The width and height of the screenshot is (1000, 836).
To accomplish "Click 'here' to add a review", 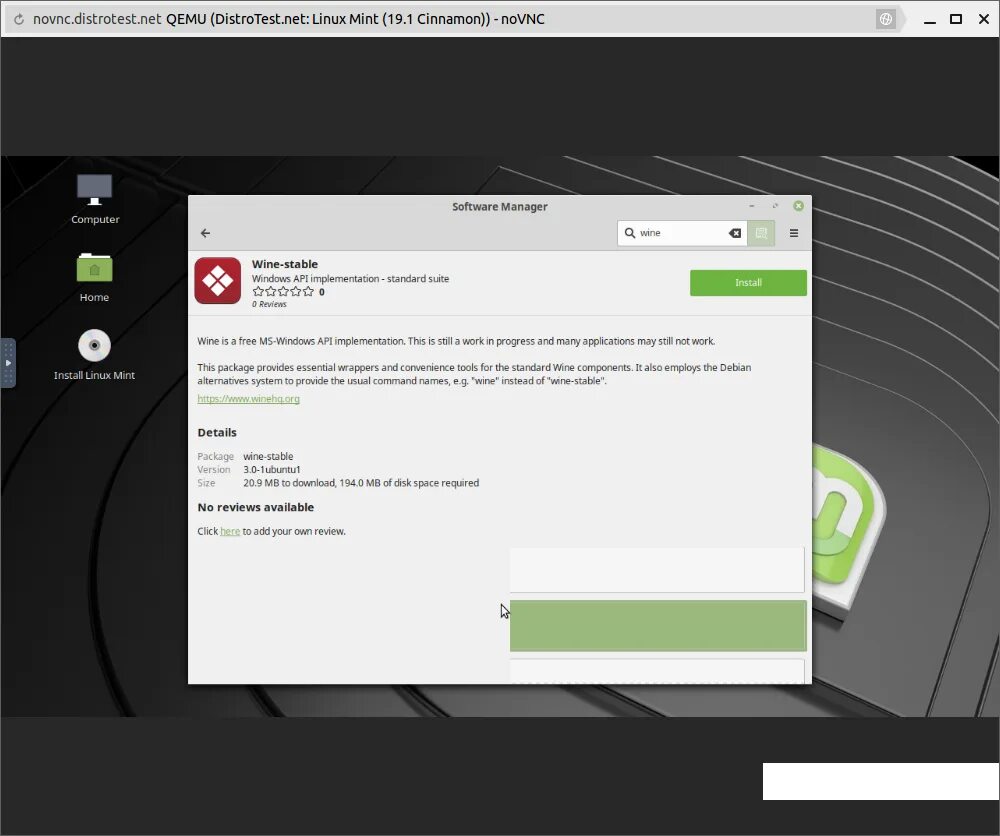I will 230,531.
